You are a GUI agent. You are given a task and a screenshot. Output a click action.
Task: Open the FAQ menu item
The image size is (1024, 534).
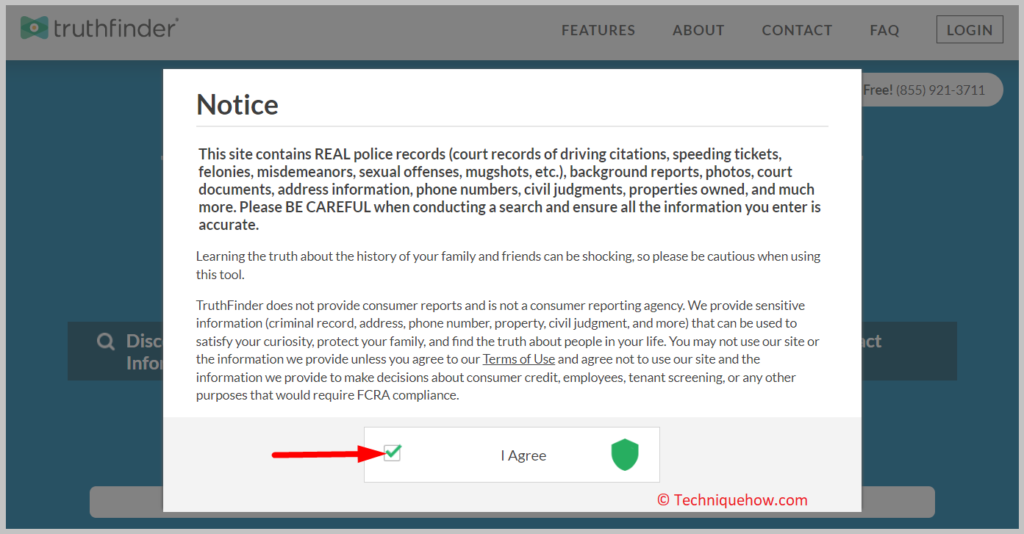click(884, 30)
